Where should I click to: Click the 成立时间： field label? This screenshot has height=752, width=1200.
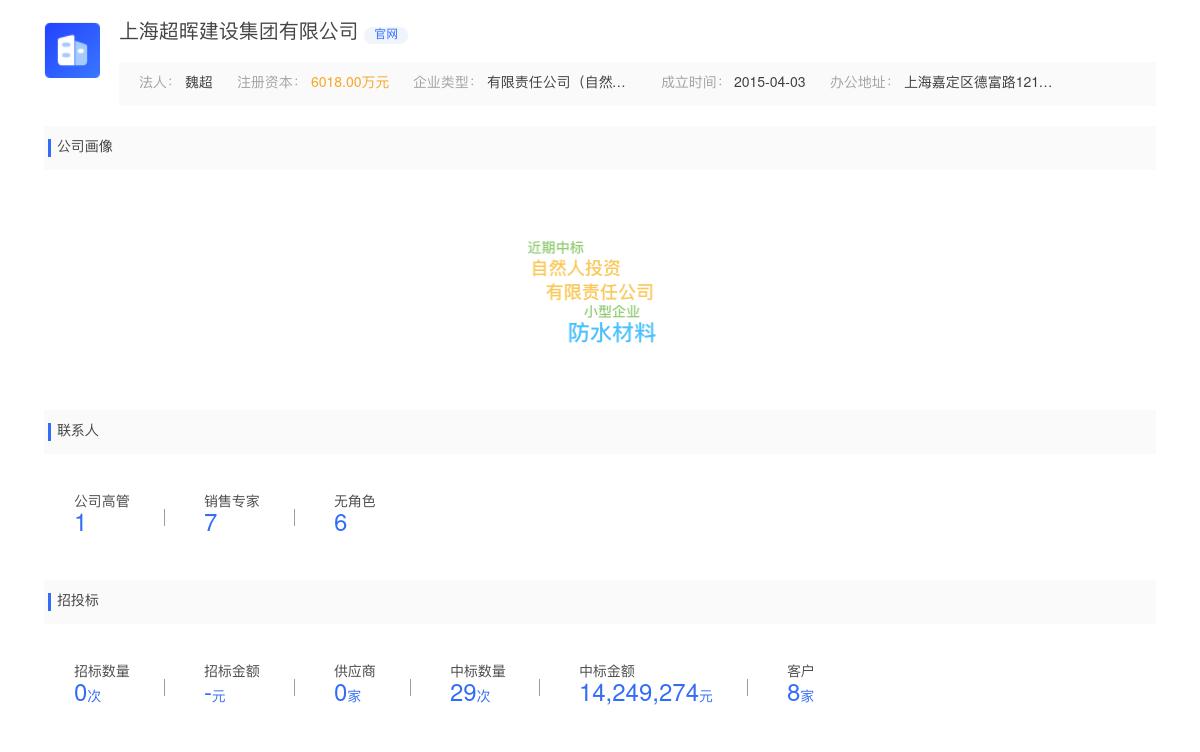pos(692,83)
